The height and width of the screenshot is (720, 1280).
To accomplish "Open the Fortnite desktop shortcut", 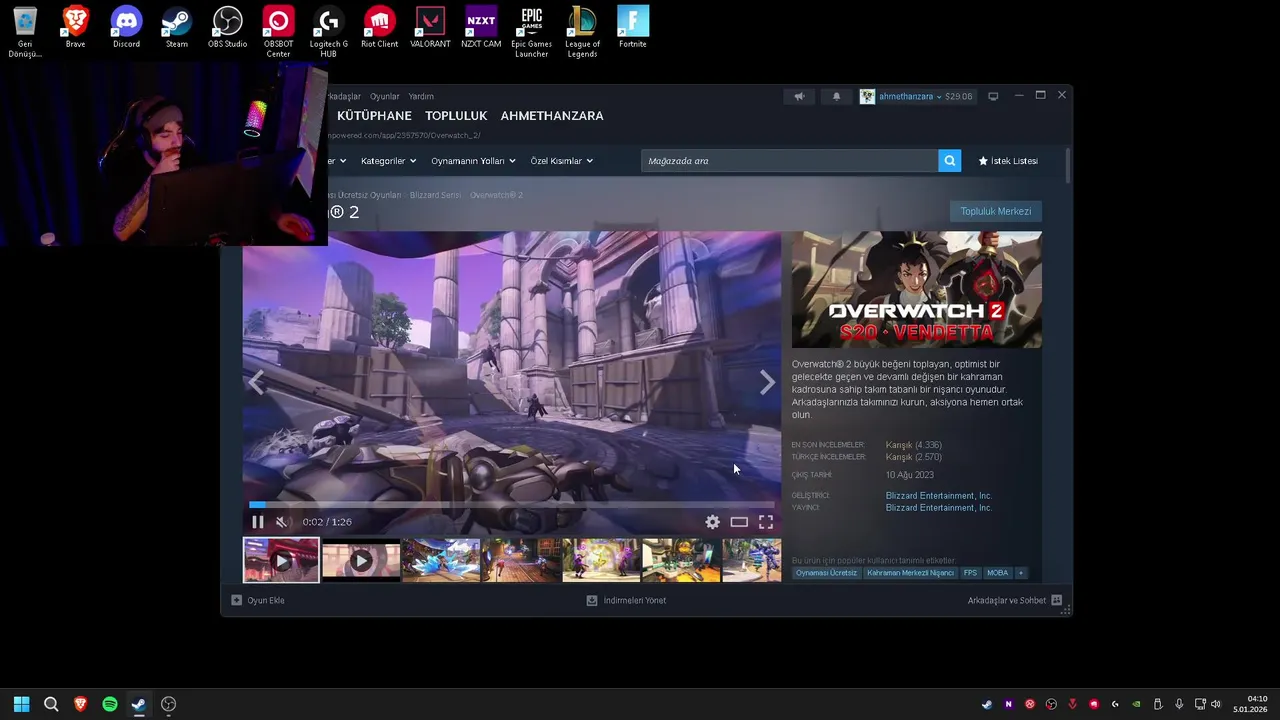I will [632, 27].
